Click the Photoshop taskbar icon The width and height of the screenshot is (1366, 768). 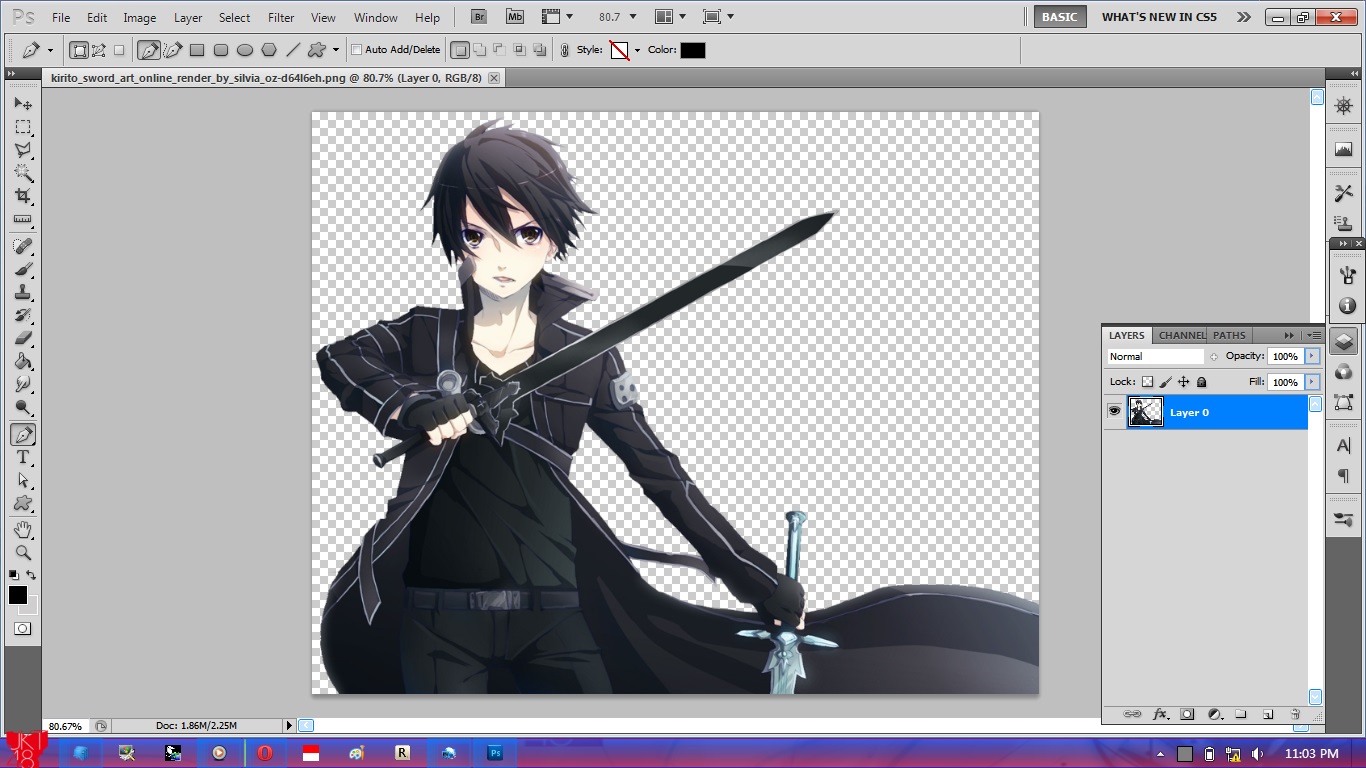494,753
